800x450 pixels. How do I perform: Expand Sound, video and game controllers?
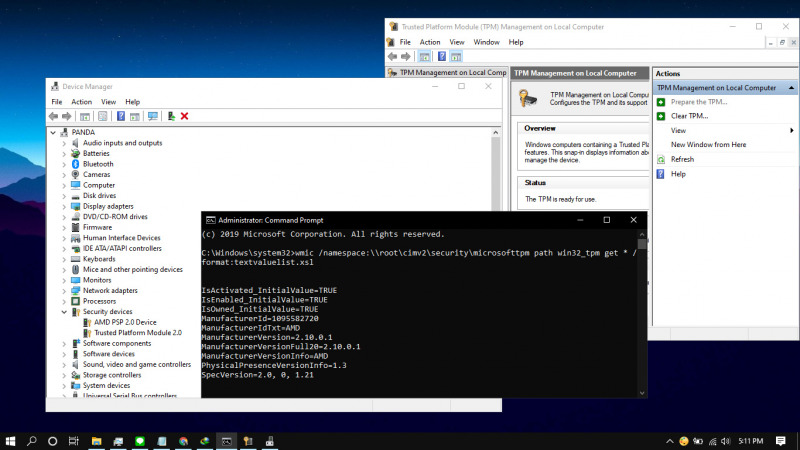click(x=64, y=365)
